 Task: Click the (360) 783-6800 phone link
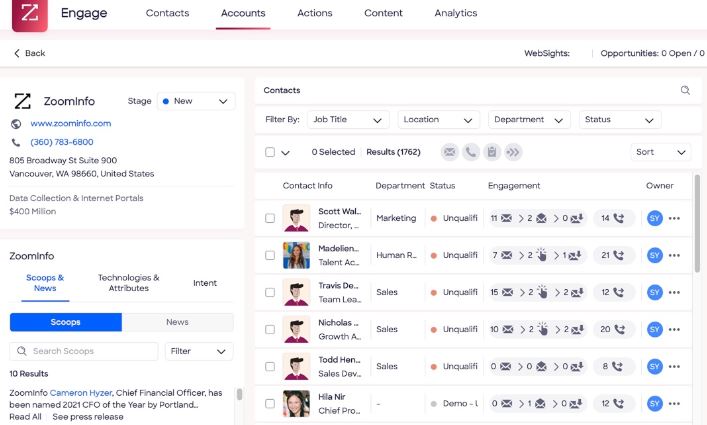62,142
